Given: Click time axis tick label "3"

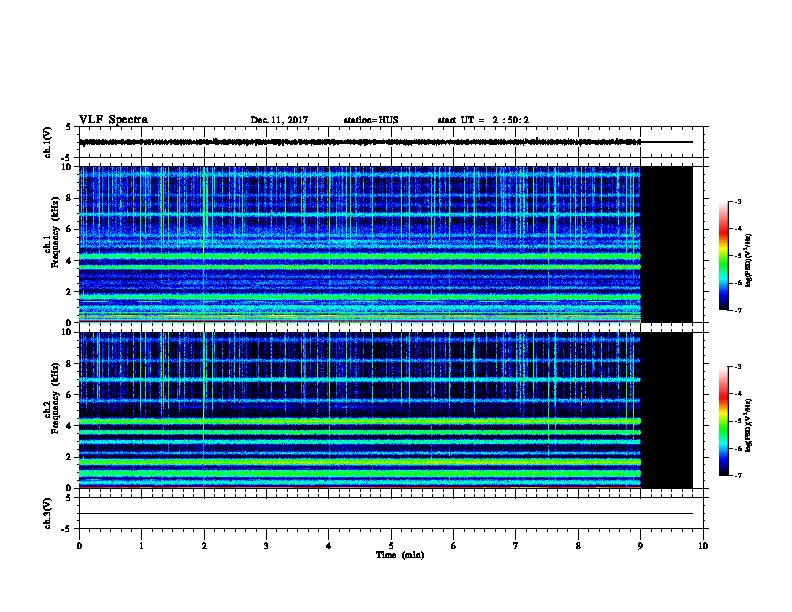Looking at the screenshot, I should click(x=266, y=546).
